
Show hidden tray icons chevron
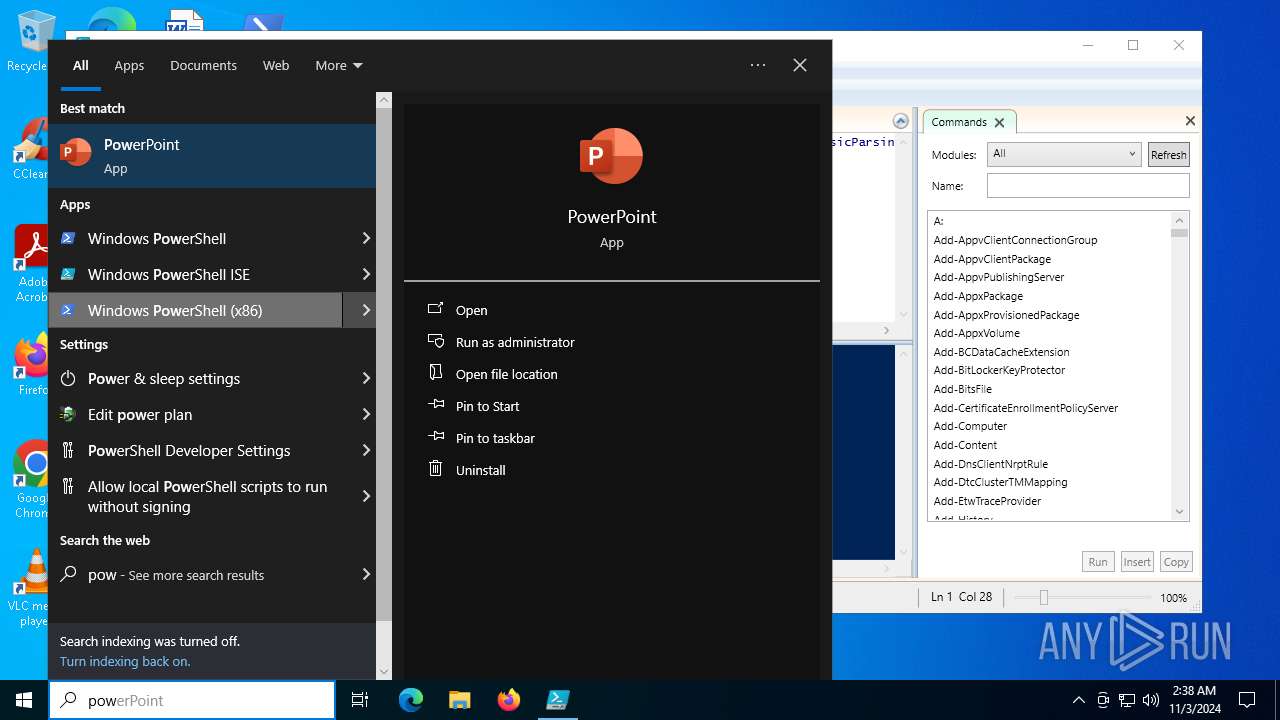[x=1078, y=700]
